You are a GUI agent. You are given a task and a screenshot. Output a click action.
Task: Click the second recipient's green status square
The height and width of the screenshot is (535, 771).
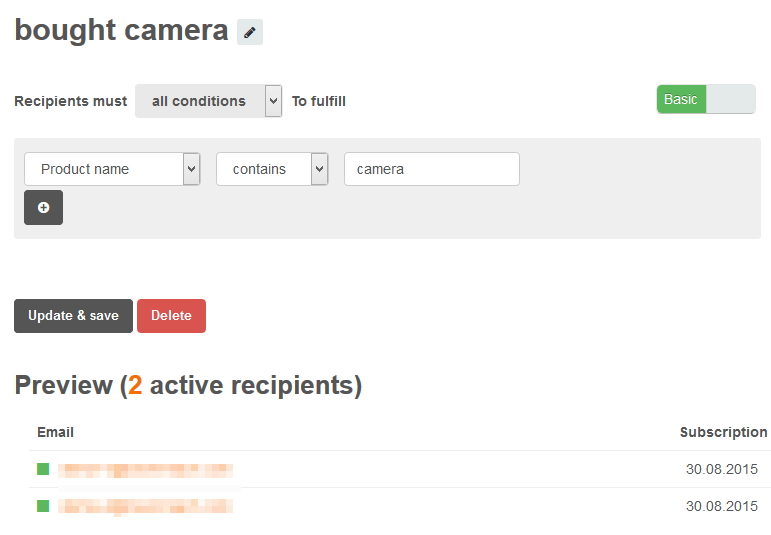click(x=43, y=506)
